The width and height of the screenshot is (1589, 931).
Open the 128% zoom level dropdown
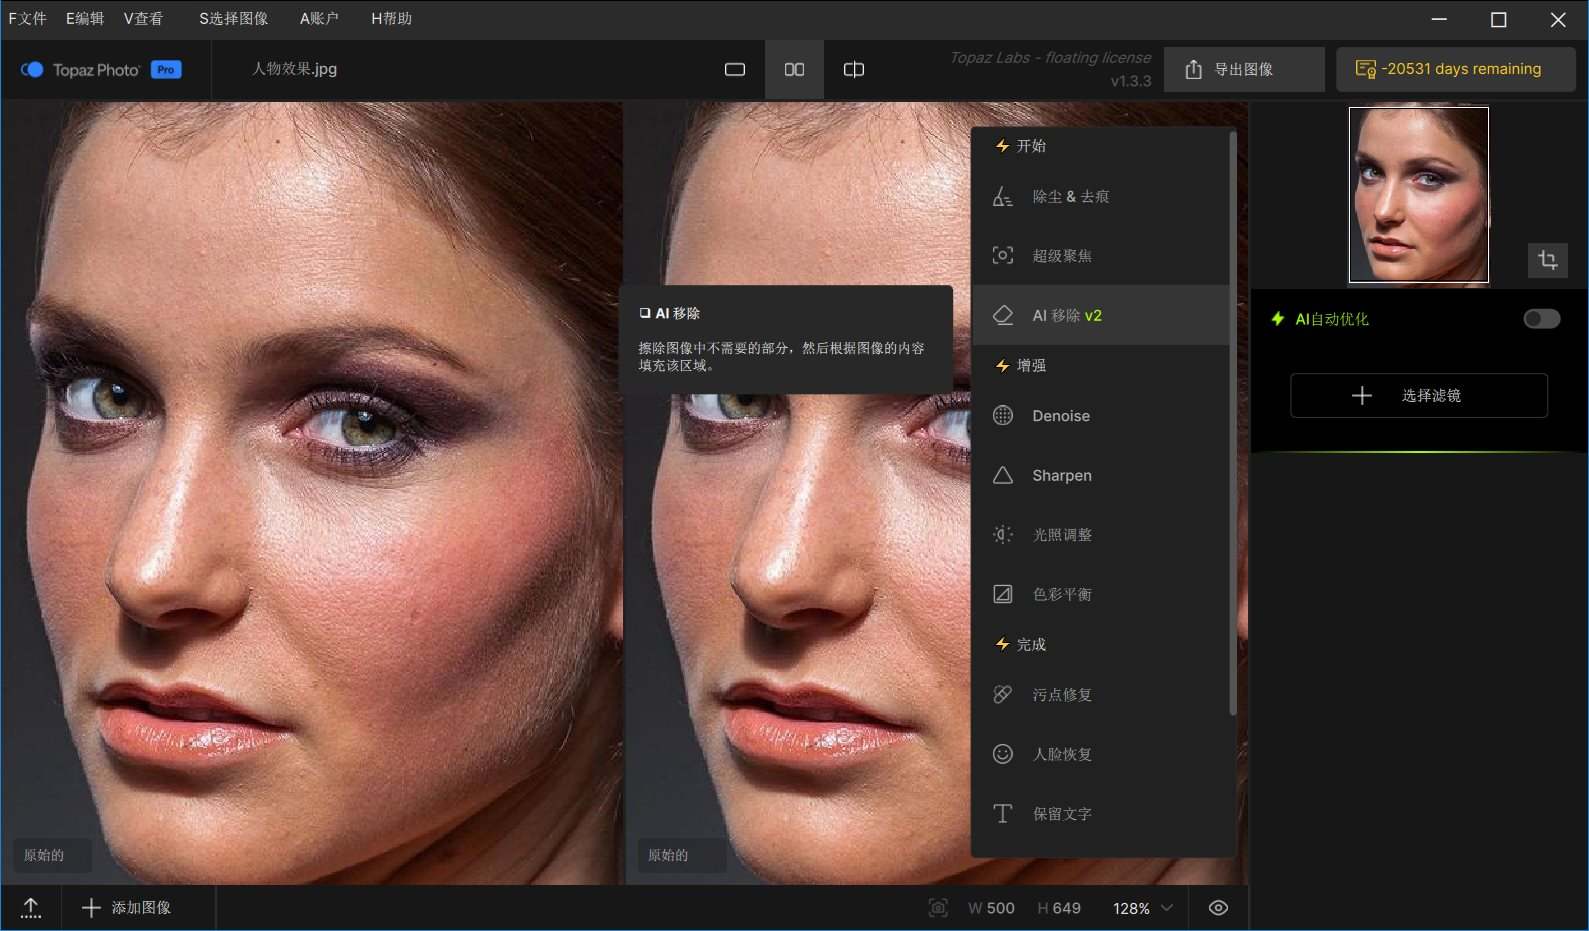click(1143, 908)
